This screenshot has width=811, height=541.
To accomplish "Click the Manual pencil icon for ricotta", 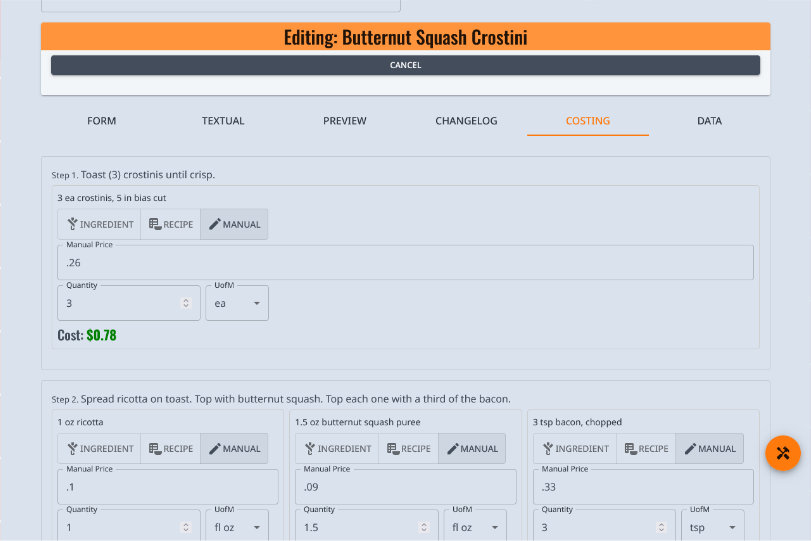I will pyautogui.click(x=216, y=449).
